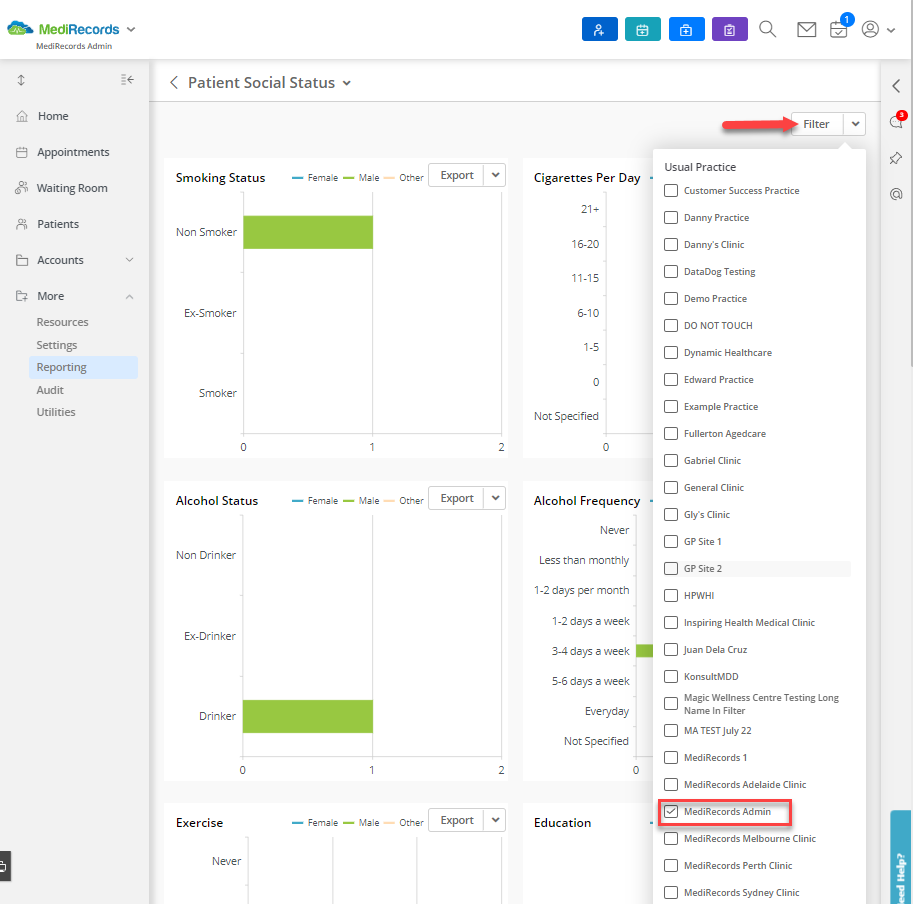This screenshot has width=913, height=904.
Task: Expand the MediRecords practice switcher chevron
Action: click(x=131, y=30)
